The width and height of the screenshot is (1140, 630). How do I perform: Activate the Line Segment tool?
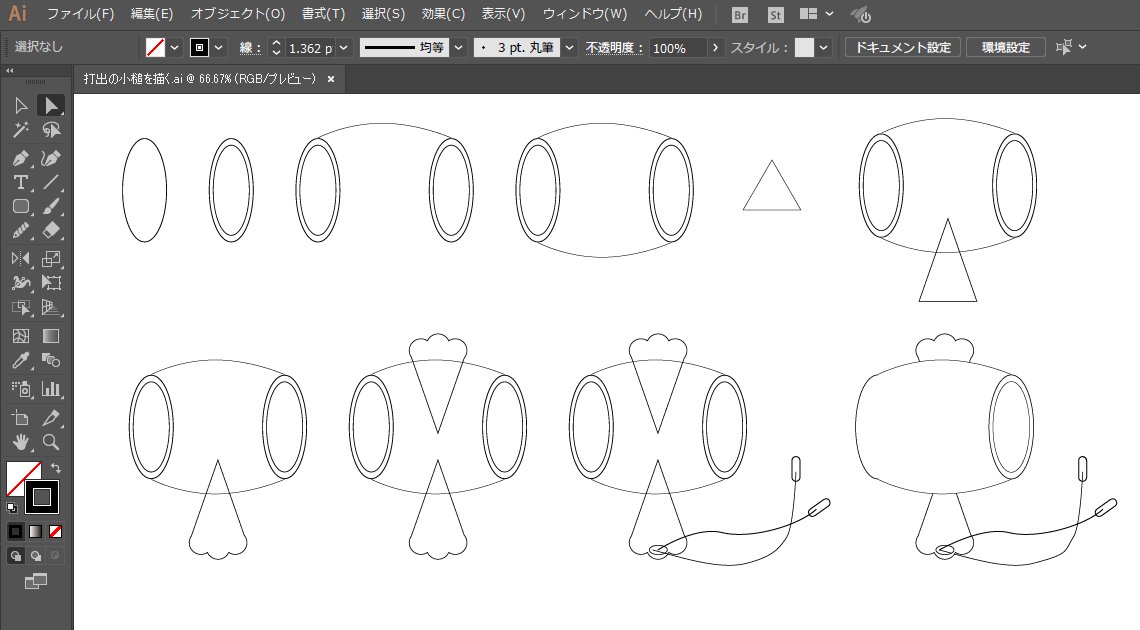50,182
